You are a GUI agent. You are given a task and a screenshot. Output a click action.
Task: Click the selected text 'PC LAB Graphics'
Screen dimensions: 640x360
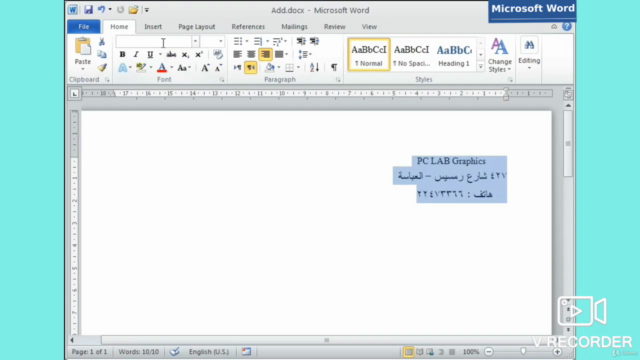tap(451, 161)
